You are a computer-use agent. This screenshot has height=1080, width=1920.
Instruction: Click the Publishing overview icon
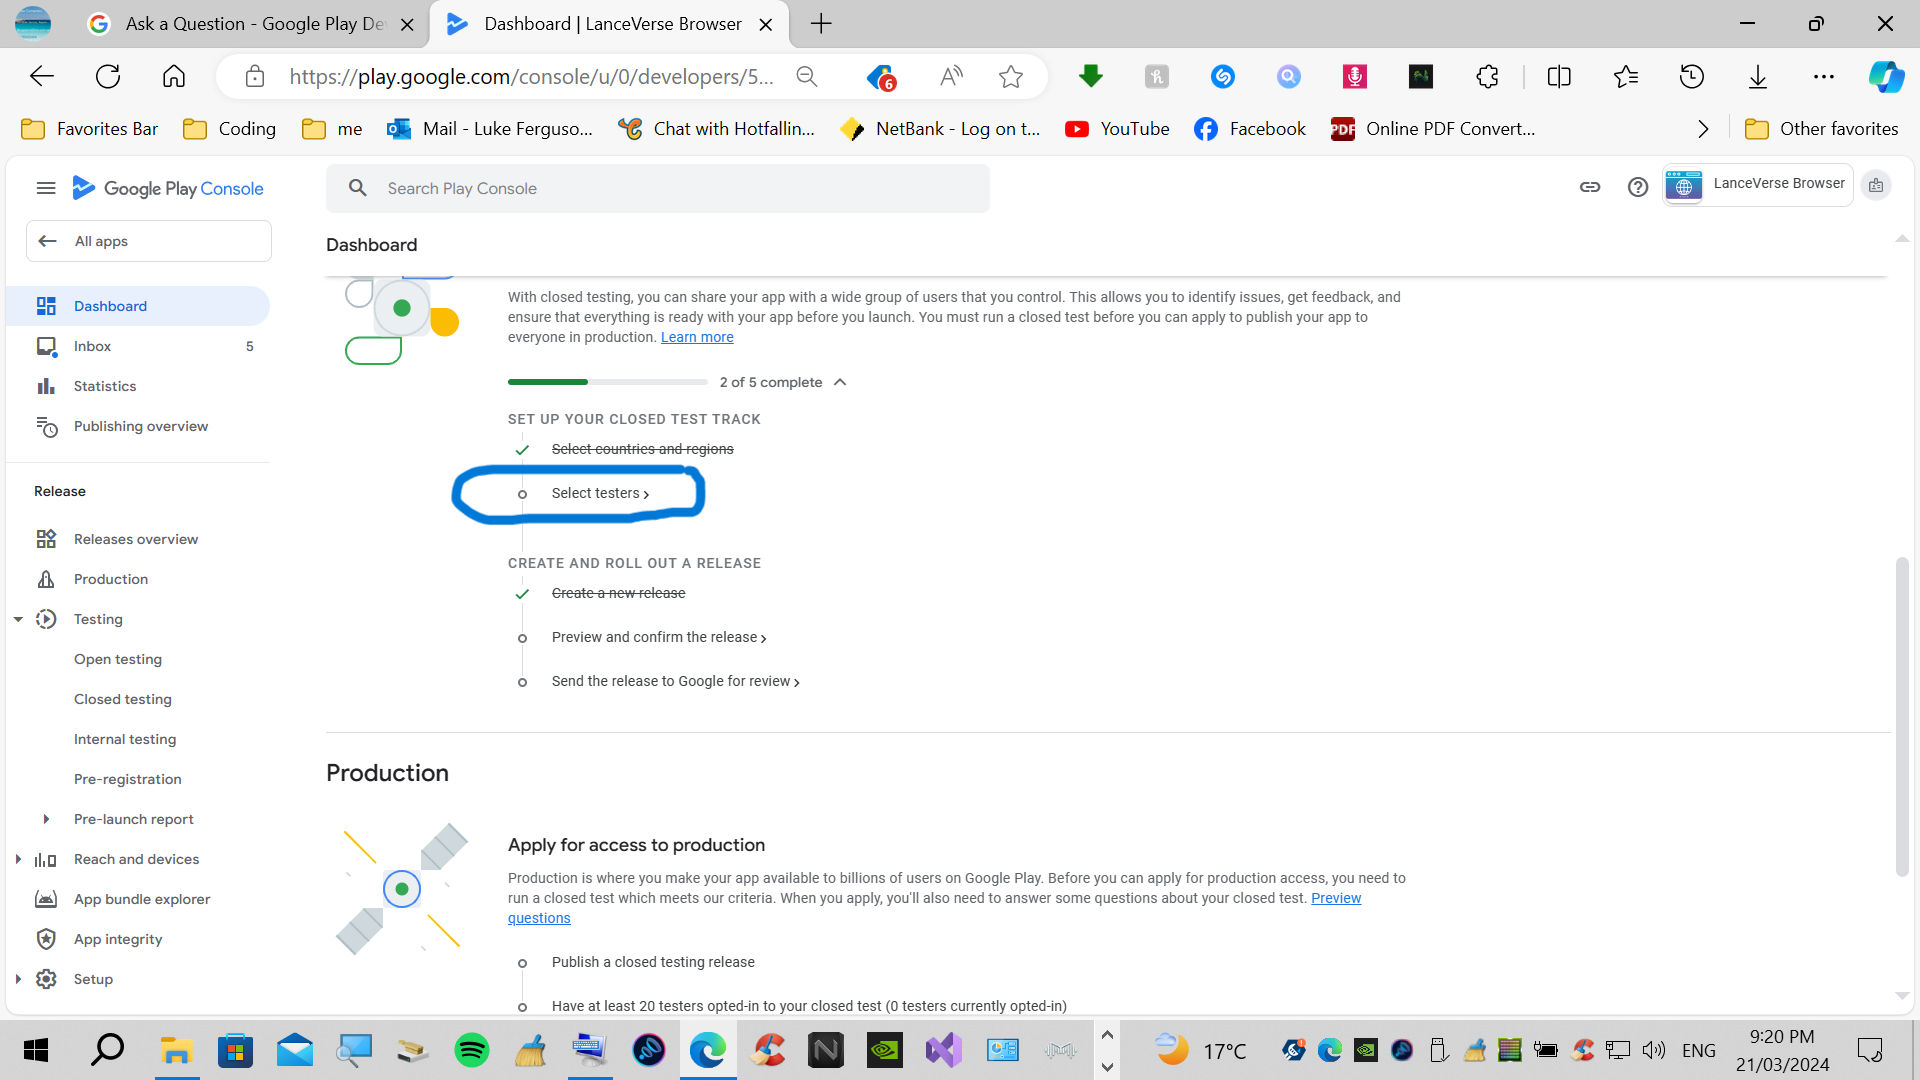pos(46,427)
